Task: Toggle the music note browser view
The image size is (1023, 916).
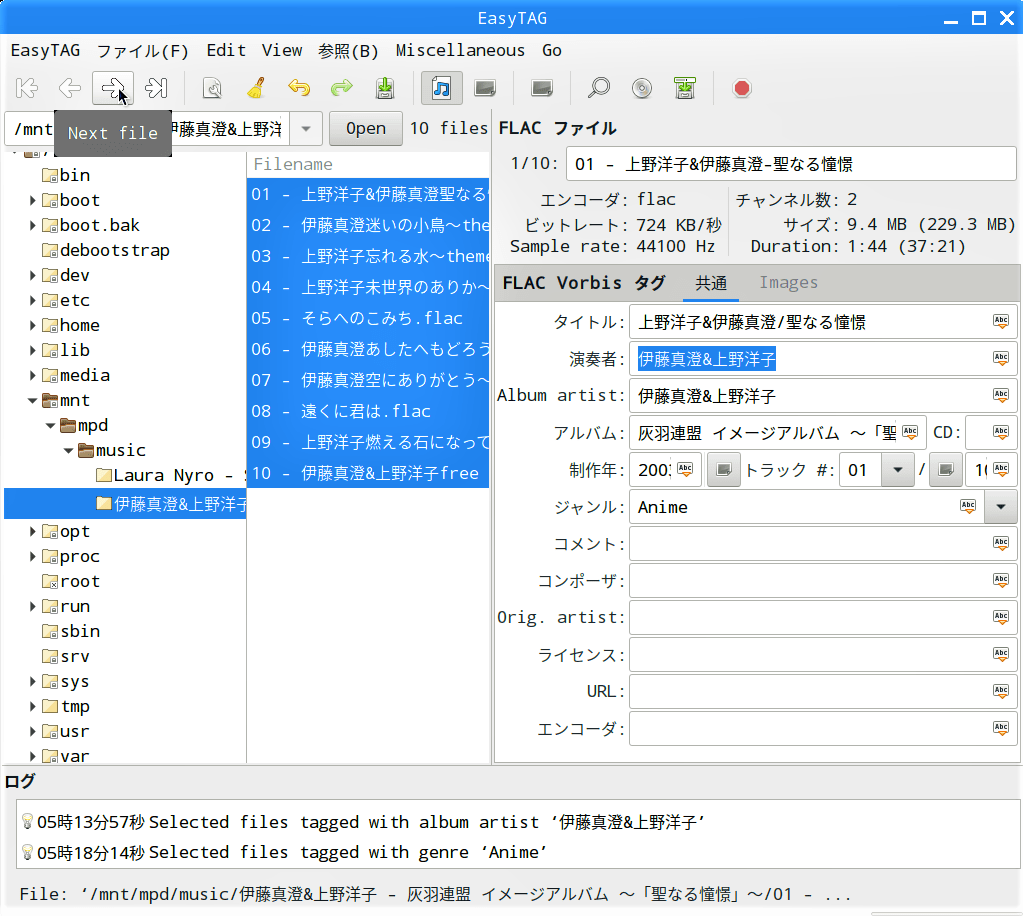Action: tap(442, 88)
